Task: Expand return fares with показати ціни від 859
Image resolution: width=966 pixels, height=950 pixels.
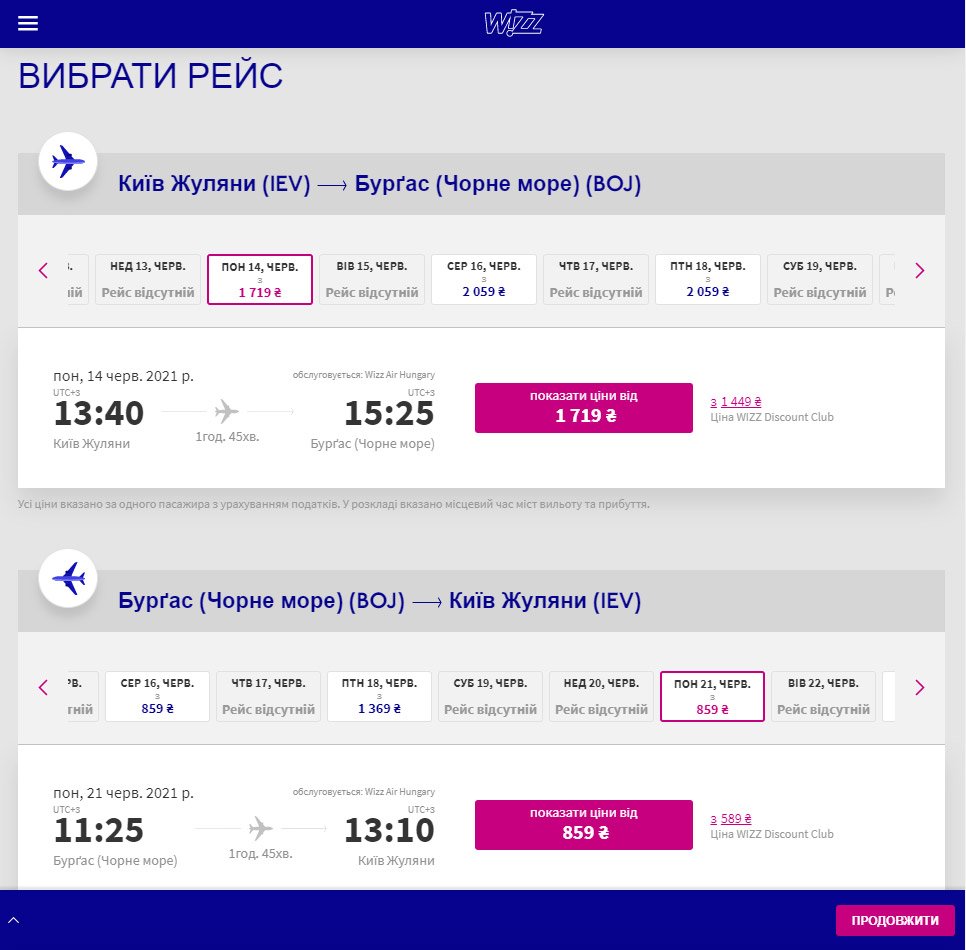Action: tap(583, 825)
